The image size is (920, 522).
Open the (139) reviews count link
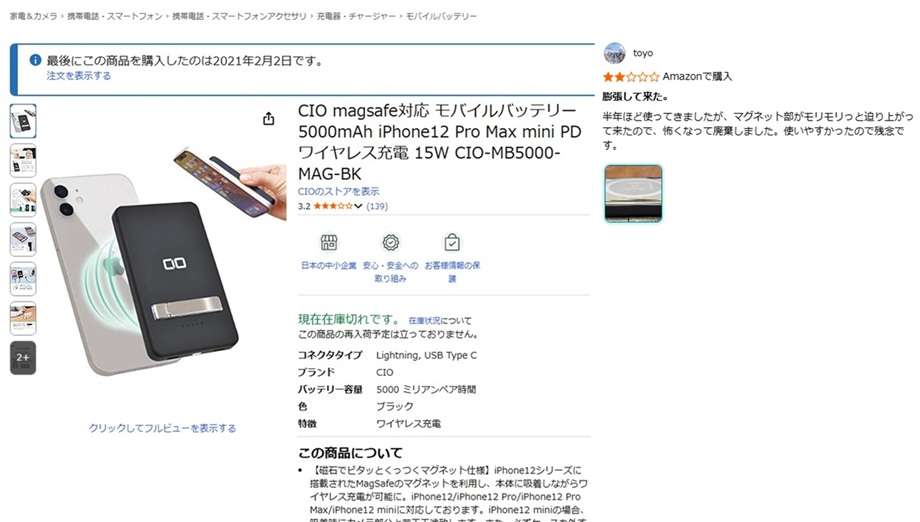click(377, 206)
